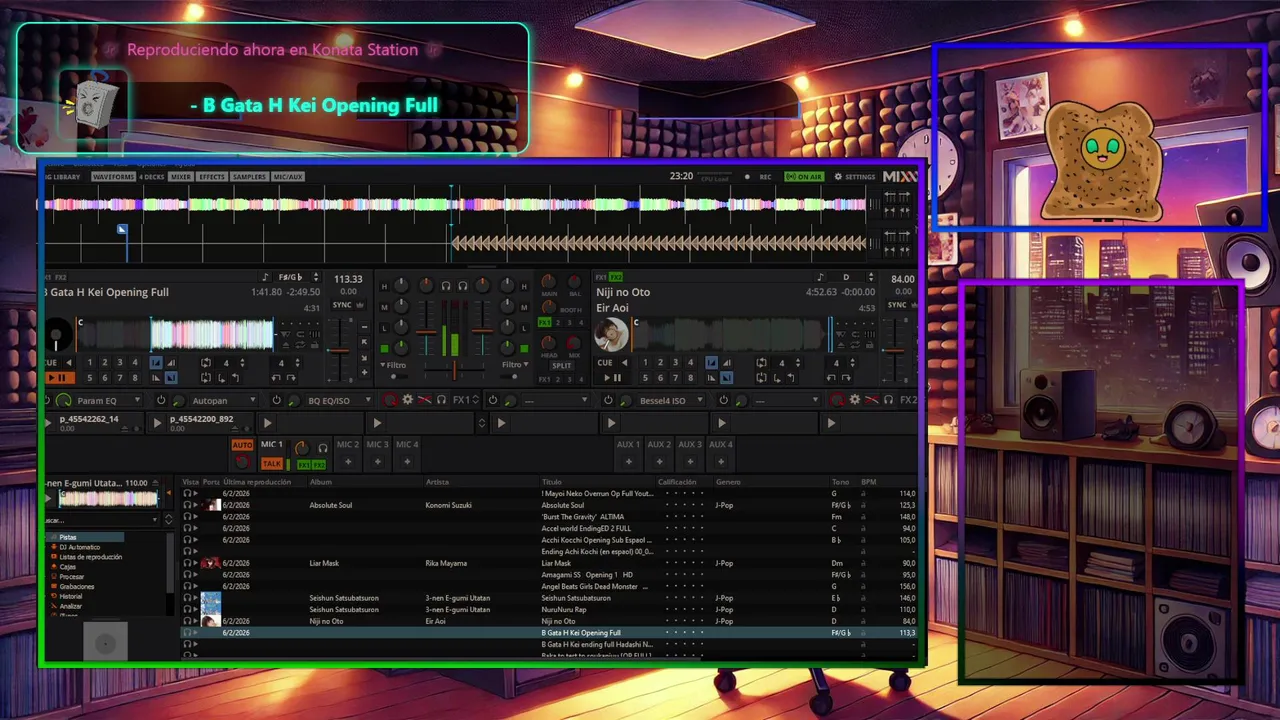
Task: Toggle the WAVEFORMS view button
Action: tap(113, 177)
